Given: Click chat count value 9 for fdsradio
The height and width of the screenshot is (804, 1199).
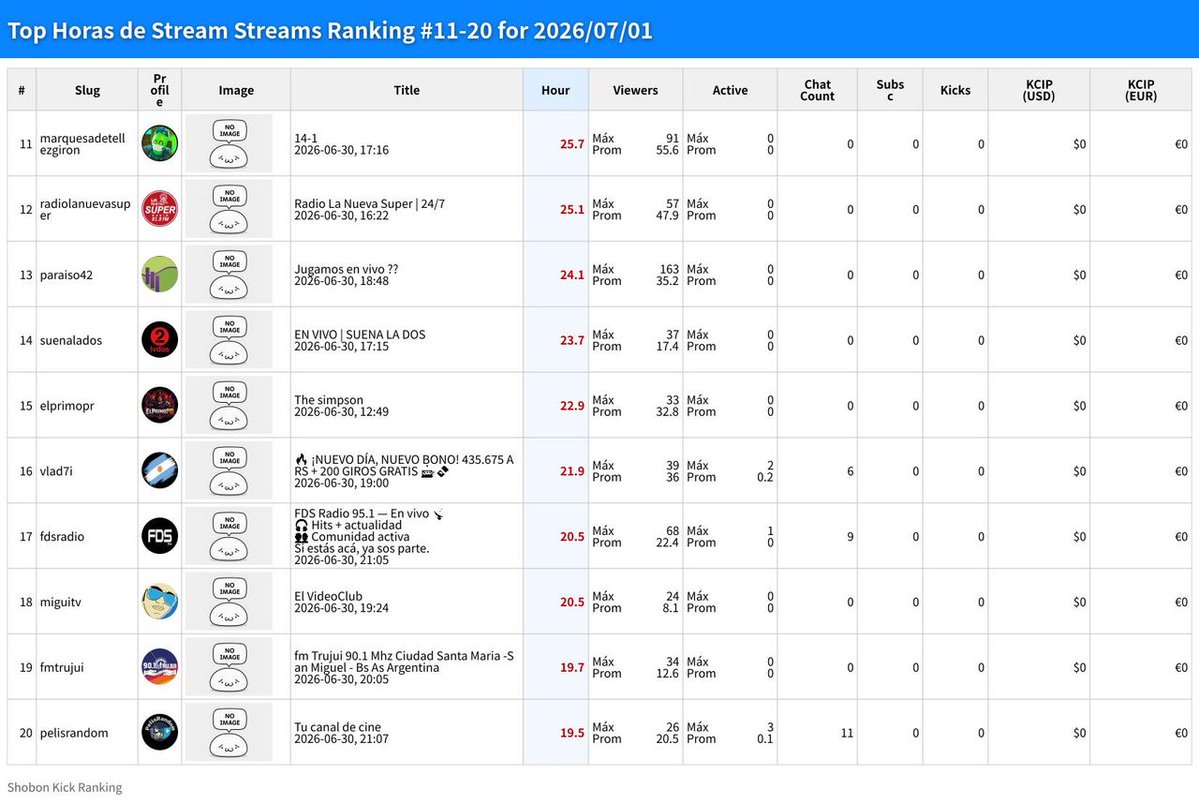Looking at the screenshot, I should (850, 536).
